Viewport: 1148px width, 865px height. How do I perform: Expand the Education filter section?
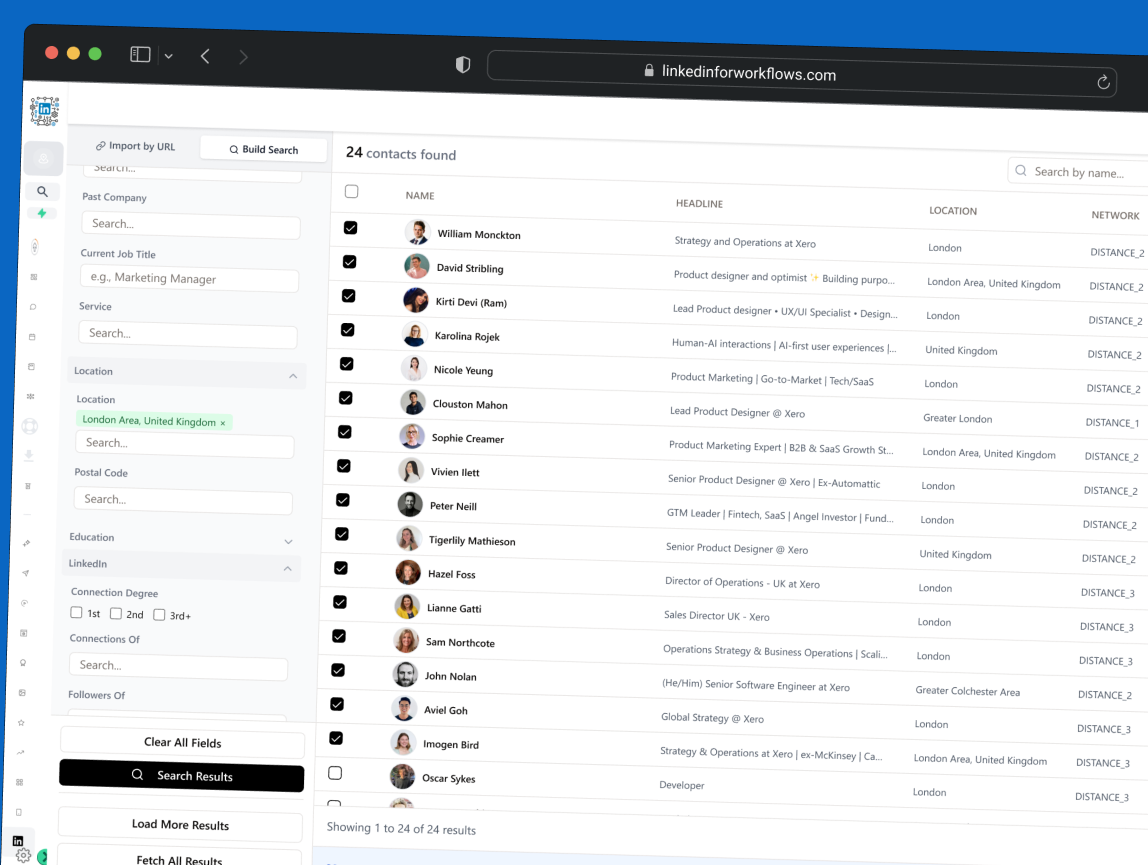tap(289, 540)
